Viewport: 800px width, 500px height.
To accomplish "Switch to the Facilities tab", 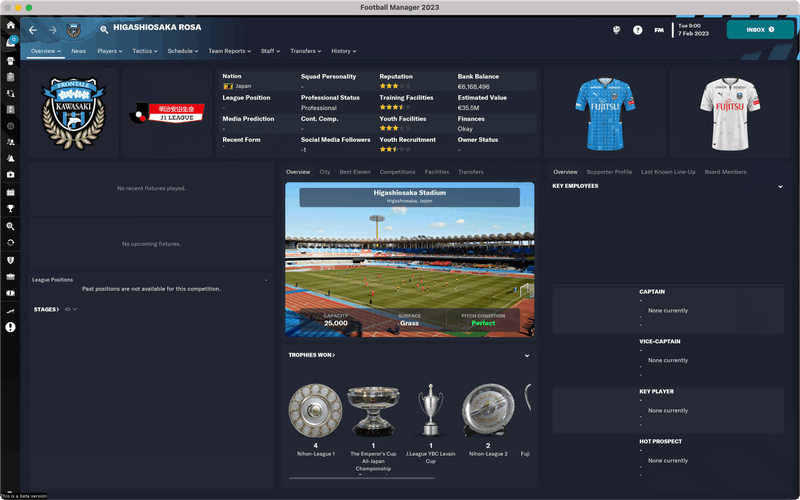I will 437,172.
